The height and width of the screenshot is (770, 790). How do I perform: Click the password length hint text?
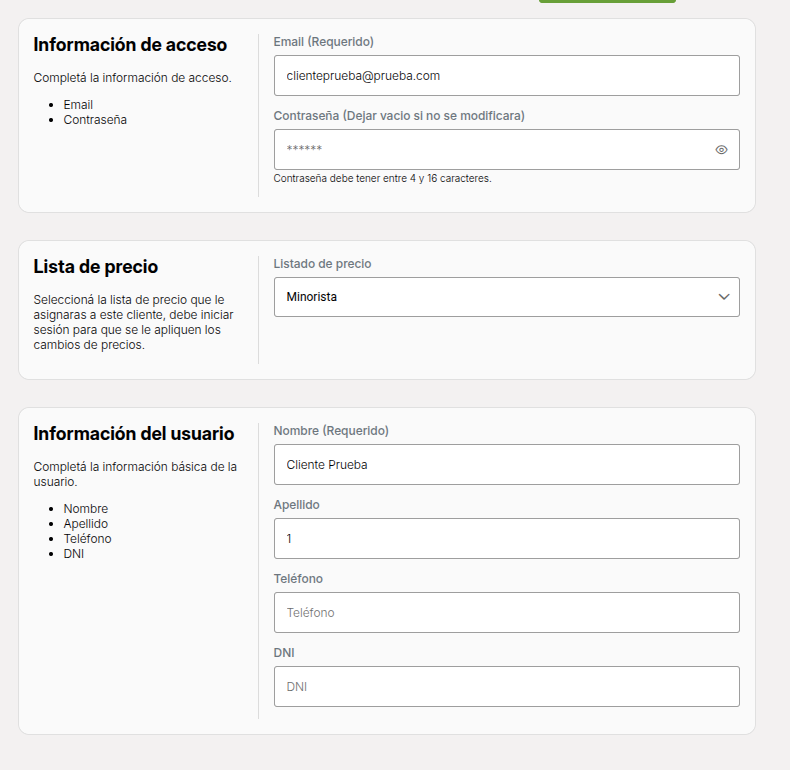(382, 178)
